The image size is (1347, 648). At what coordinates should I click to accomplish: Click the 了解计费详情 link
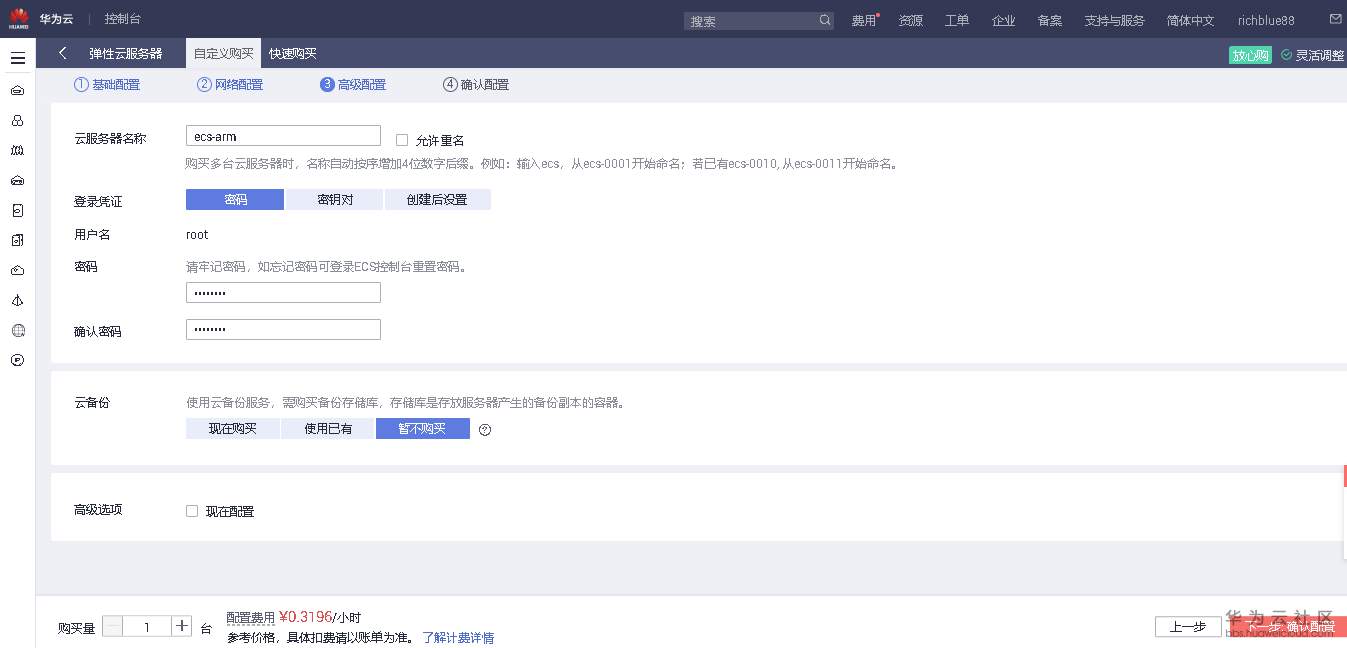tap(457, 637)
